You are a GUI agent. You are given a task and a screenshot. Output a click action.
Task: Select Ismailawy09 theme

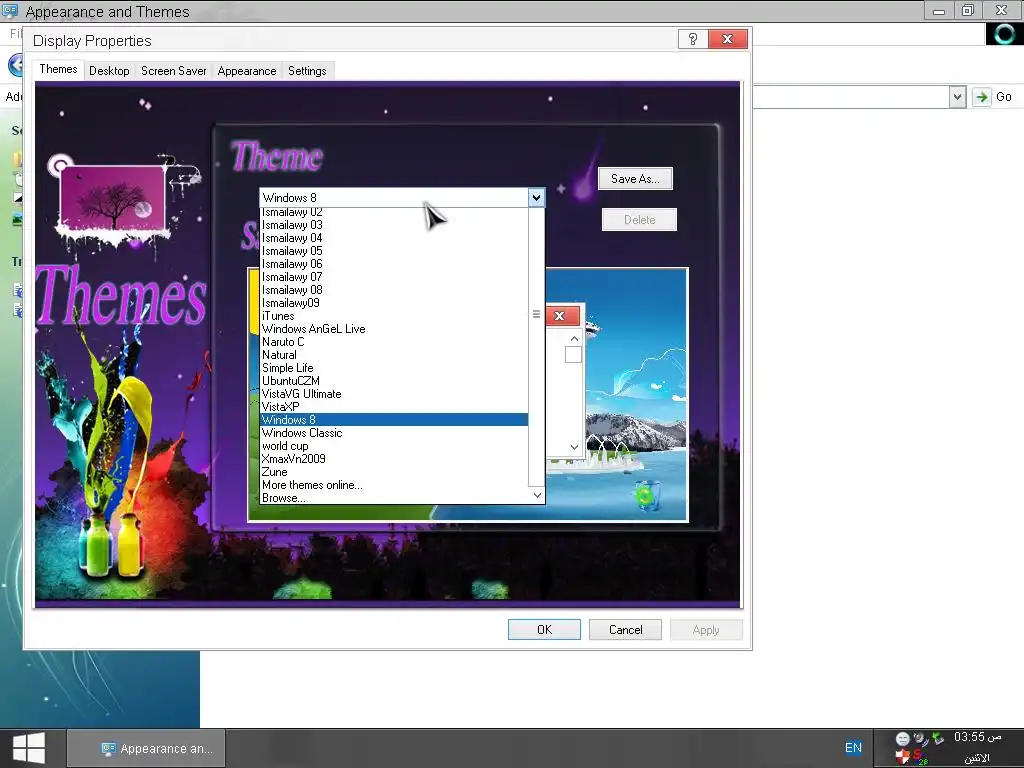[x=394, y=303]
